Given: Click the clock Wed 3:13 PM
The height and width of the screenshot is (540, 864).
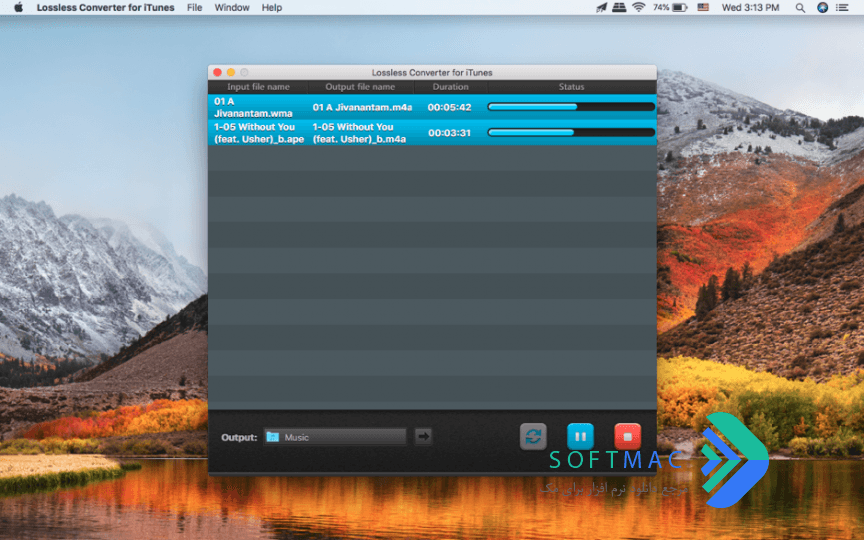Looking at the screenshot, I should coord(750,8).
